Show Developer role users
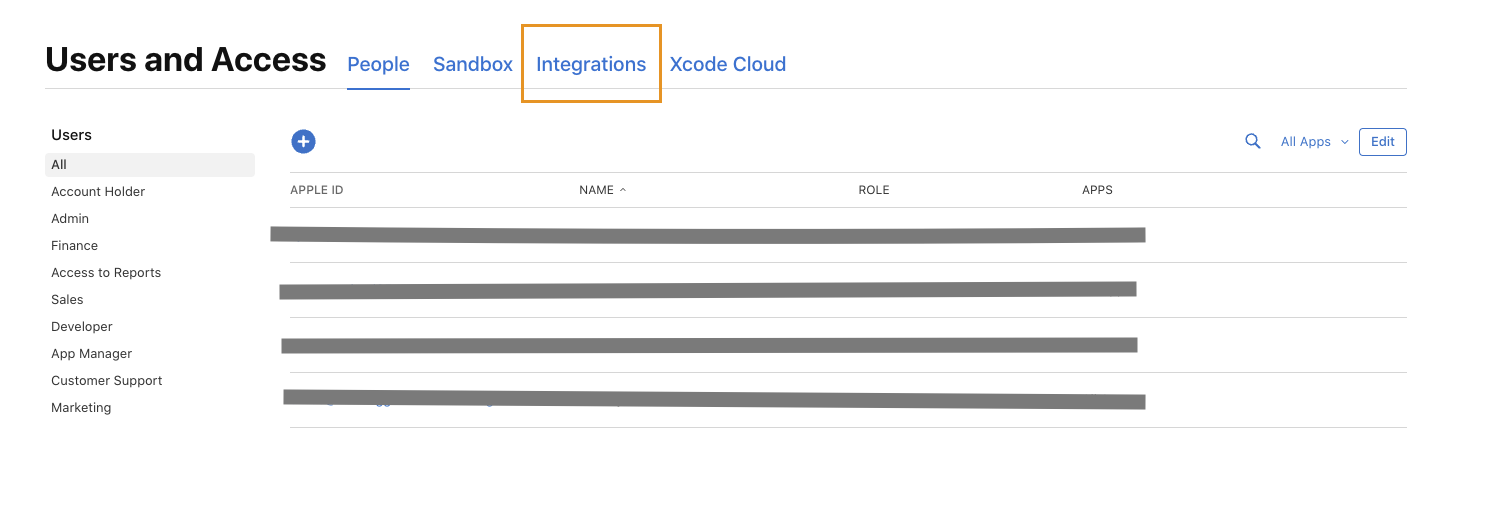The width and height of the screenshot is (1495, 516). [82, 327]
